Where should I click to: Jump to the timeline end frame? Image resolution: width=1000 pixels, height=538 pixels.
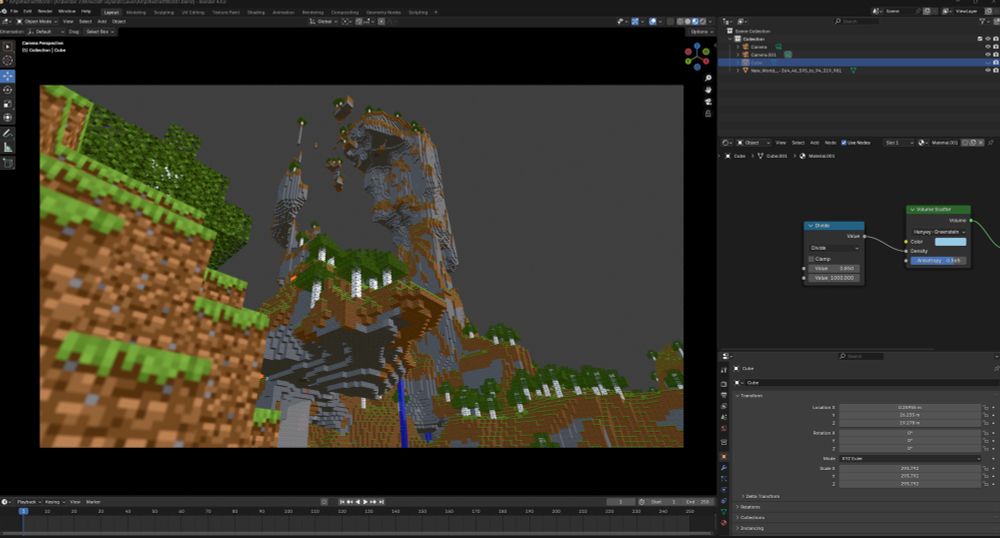381,502
